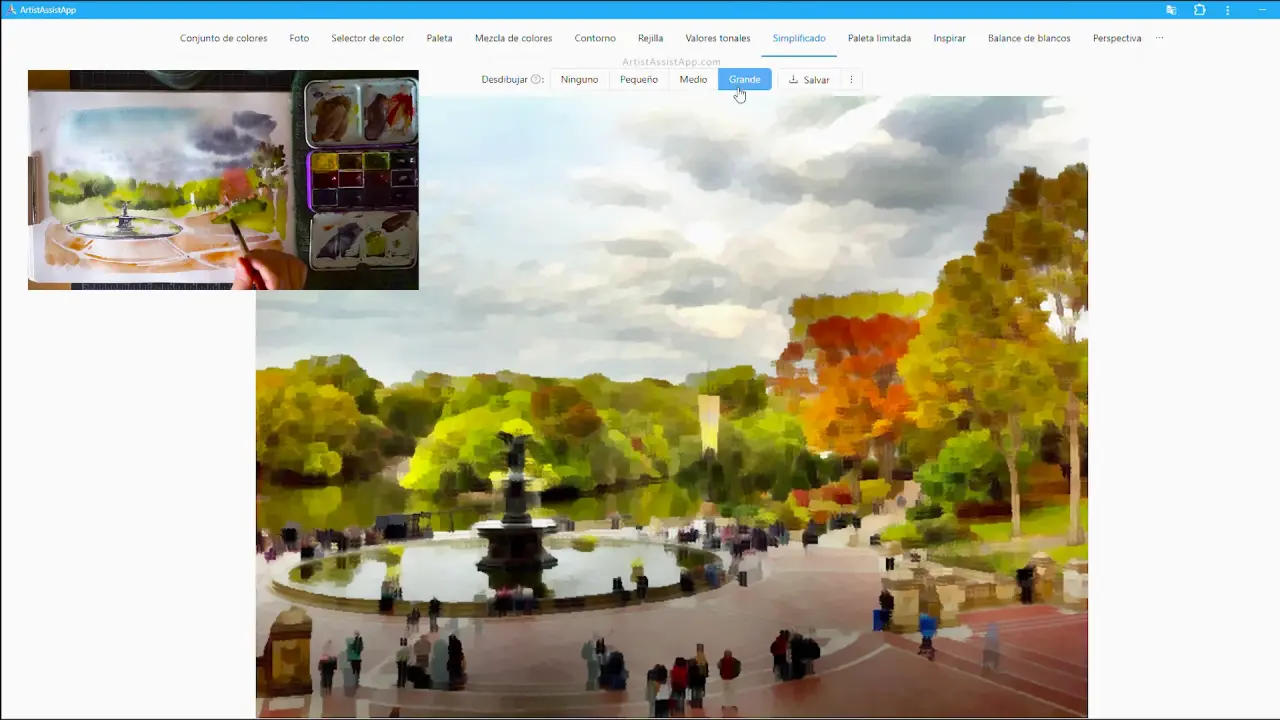The height and width of the screenshot is (720, 1280).
Task: Expand more options next to Salvar
Action: coord(851,80)
